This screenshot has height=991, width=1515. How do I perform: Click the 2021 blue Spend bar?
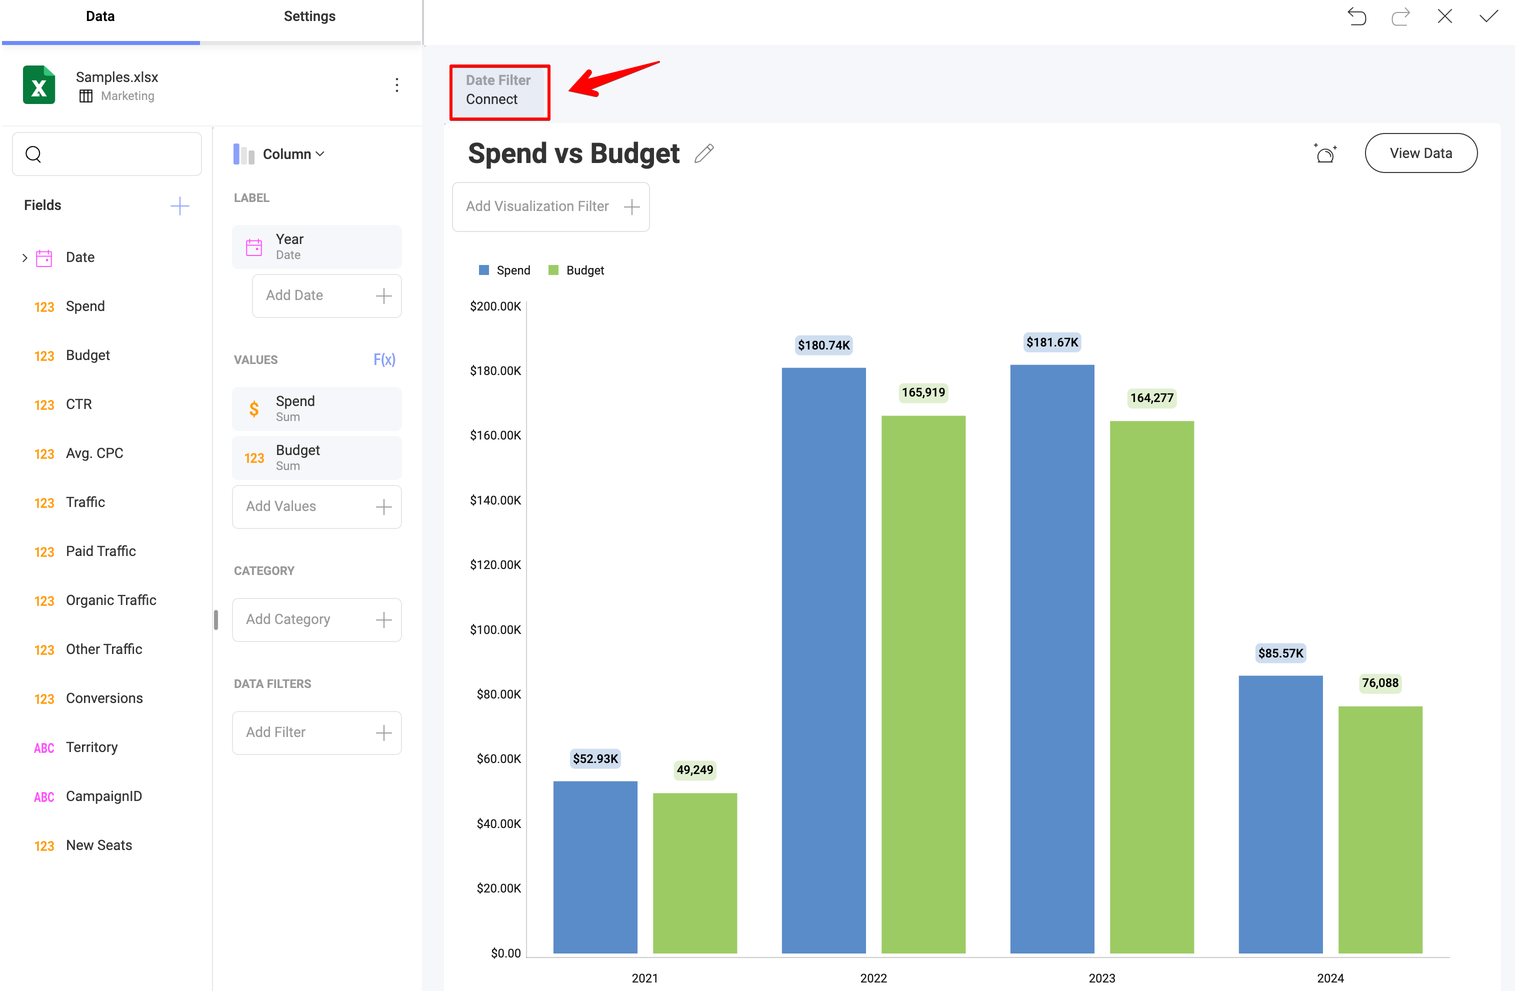click(595, 867)
